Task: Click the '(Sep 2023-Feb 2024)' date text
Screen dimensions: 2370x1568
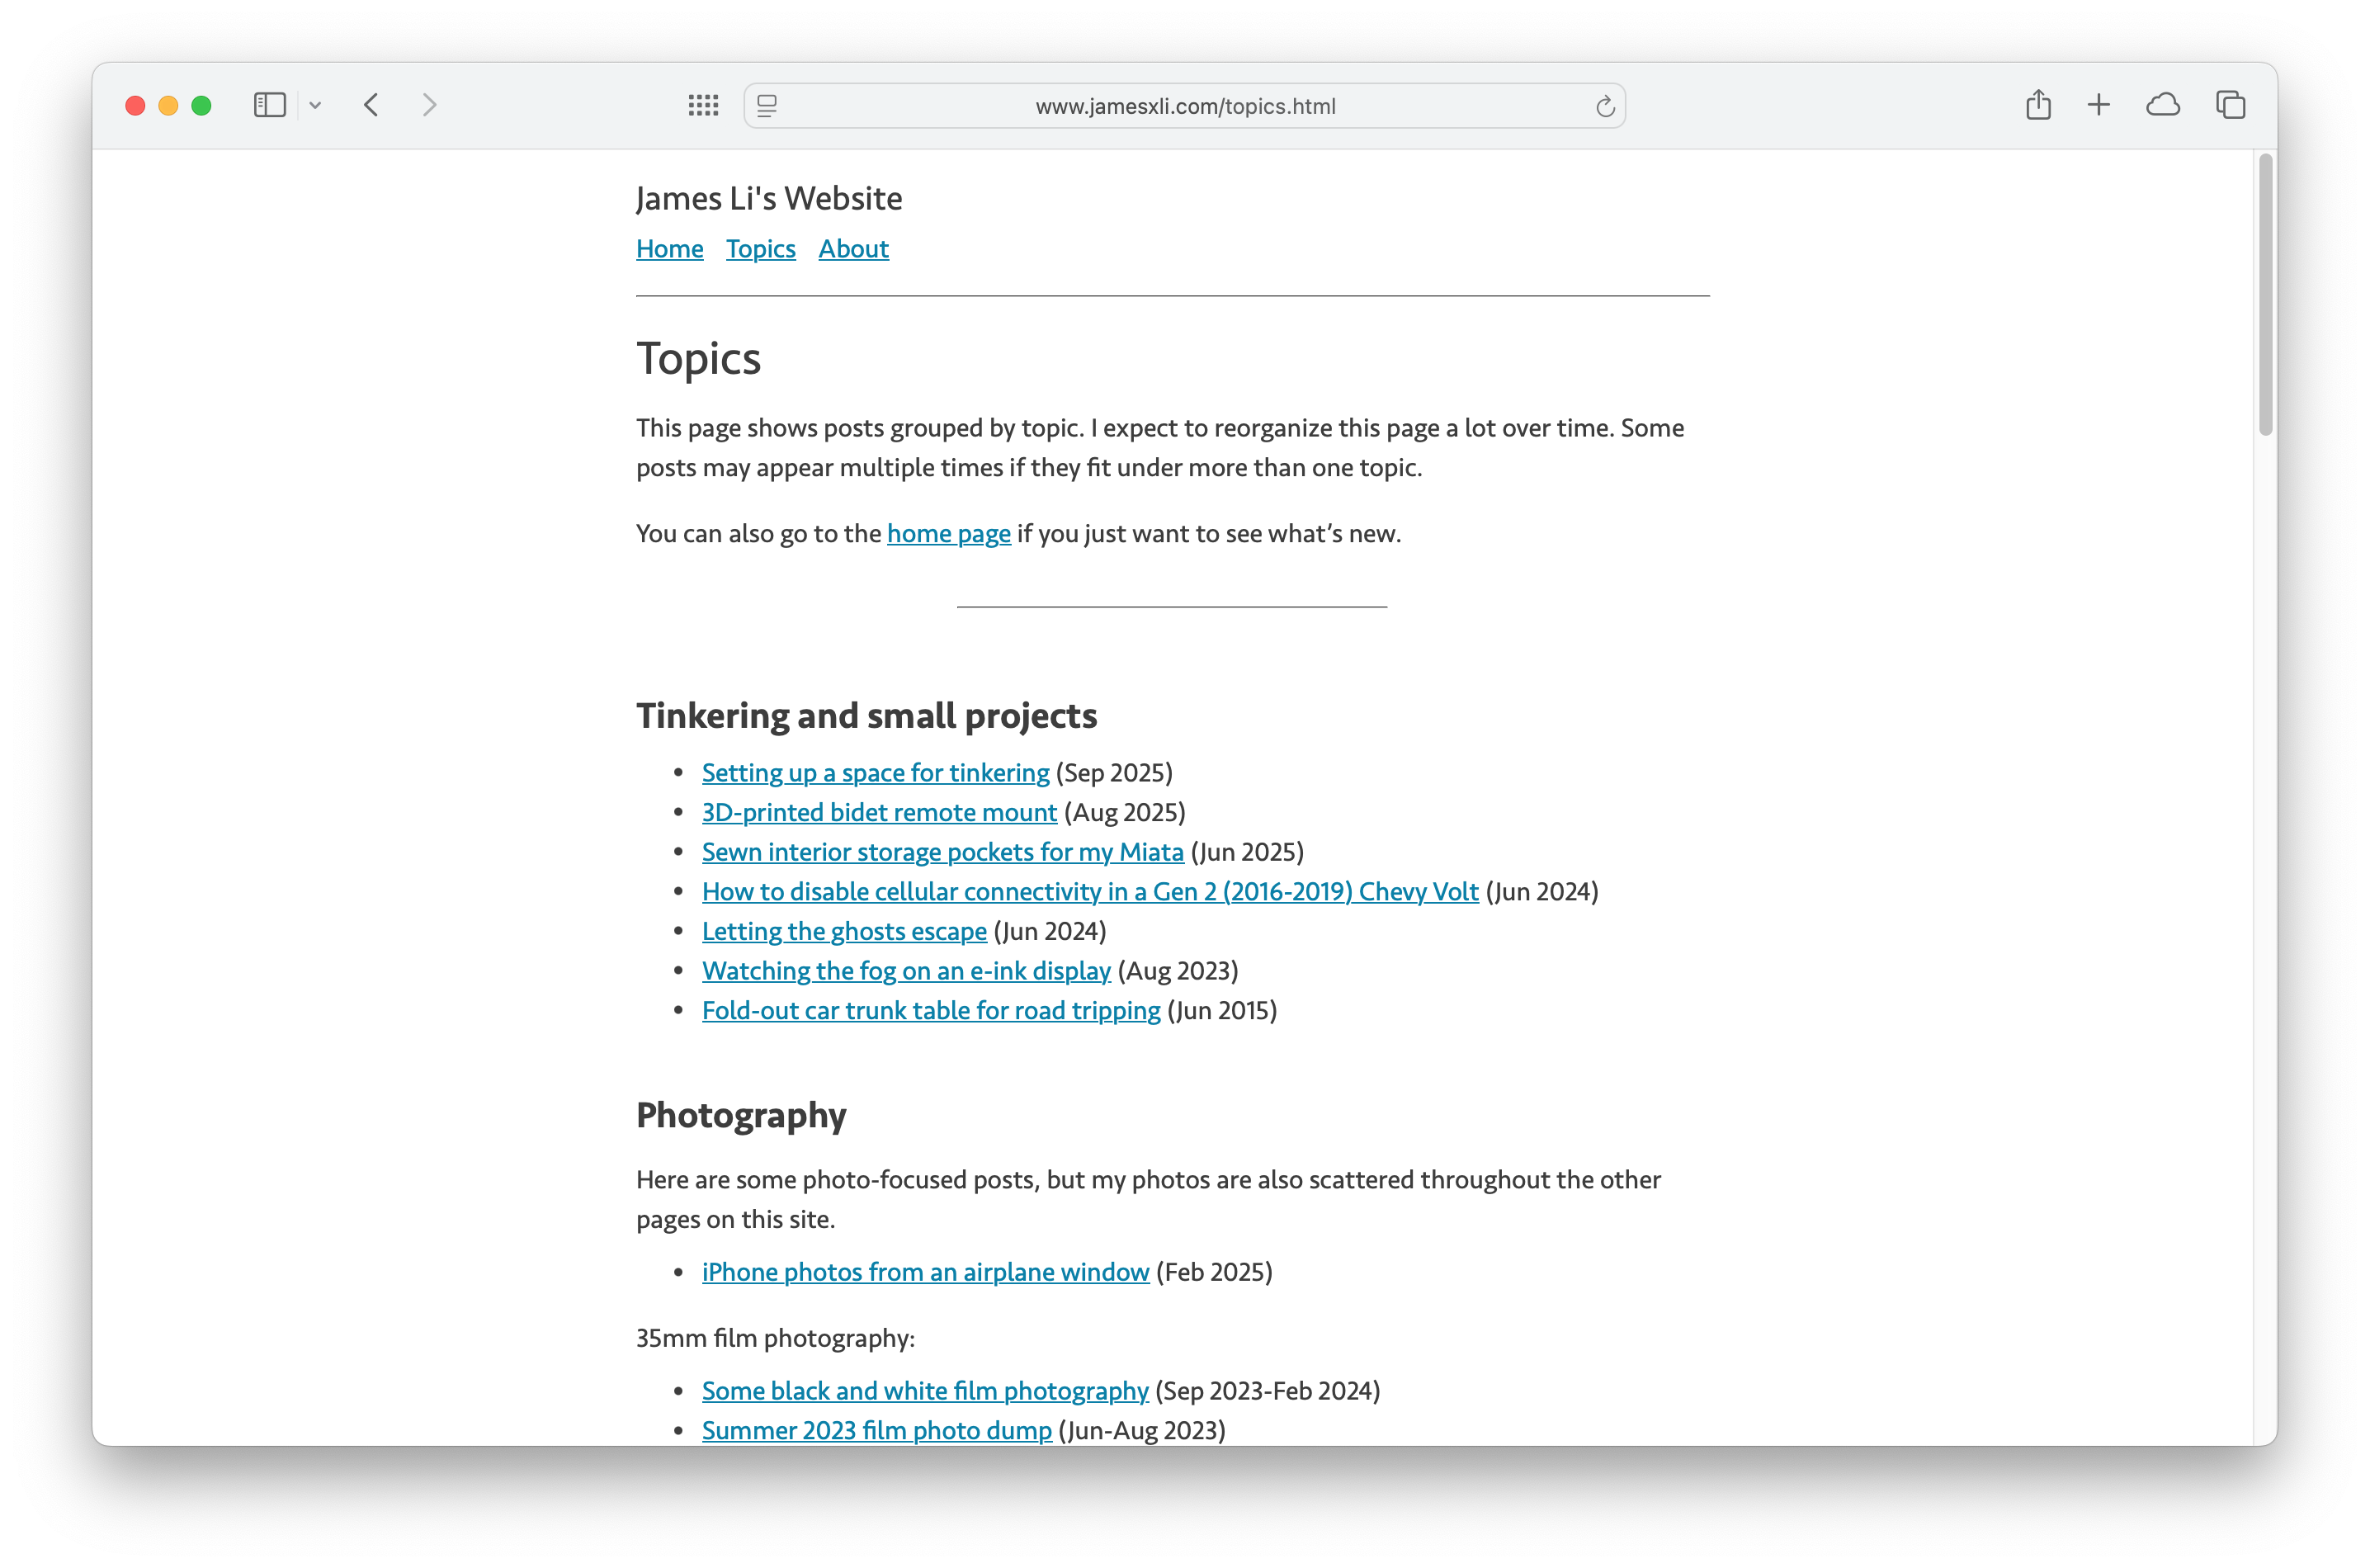Action: pyautogui.click(x=1267, y=1391)
